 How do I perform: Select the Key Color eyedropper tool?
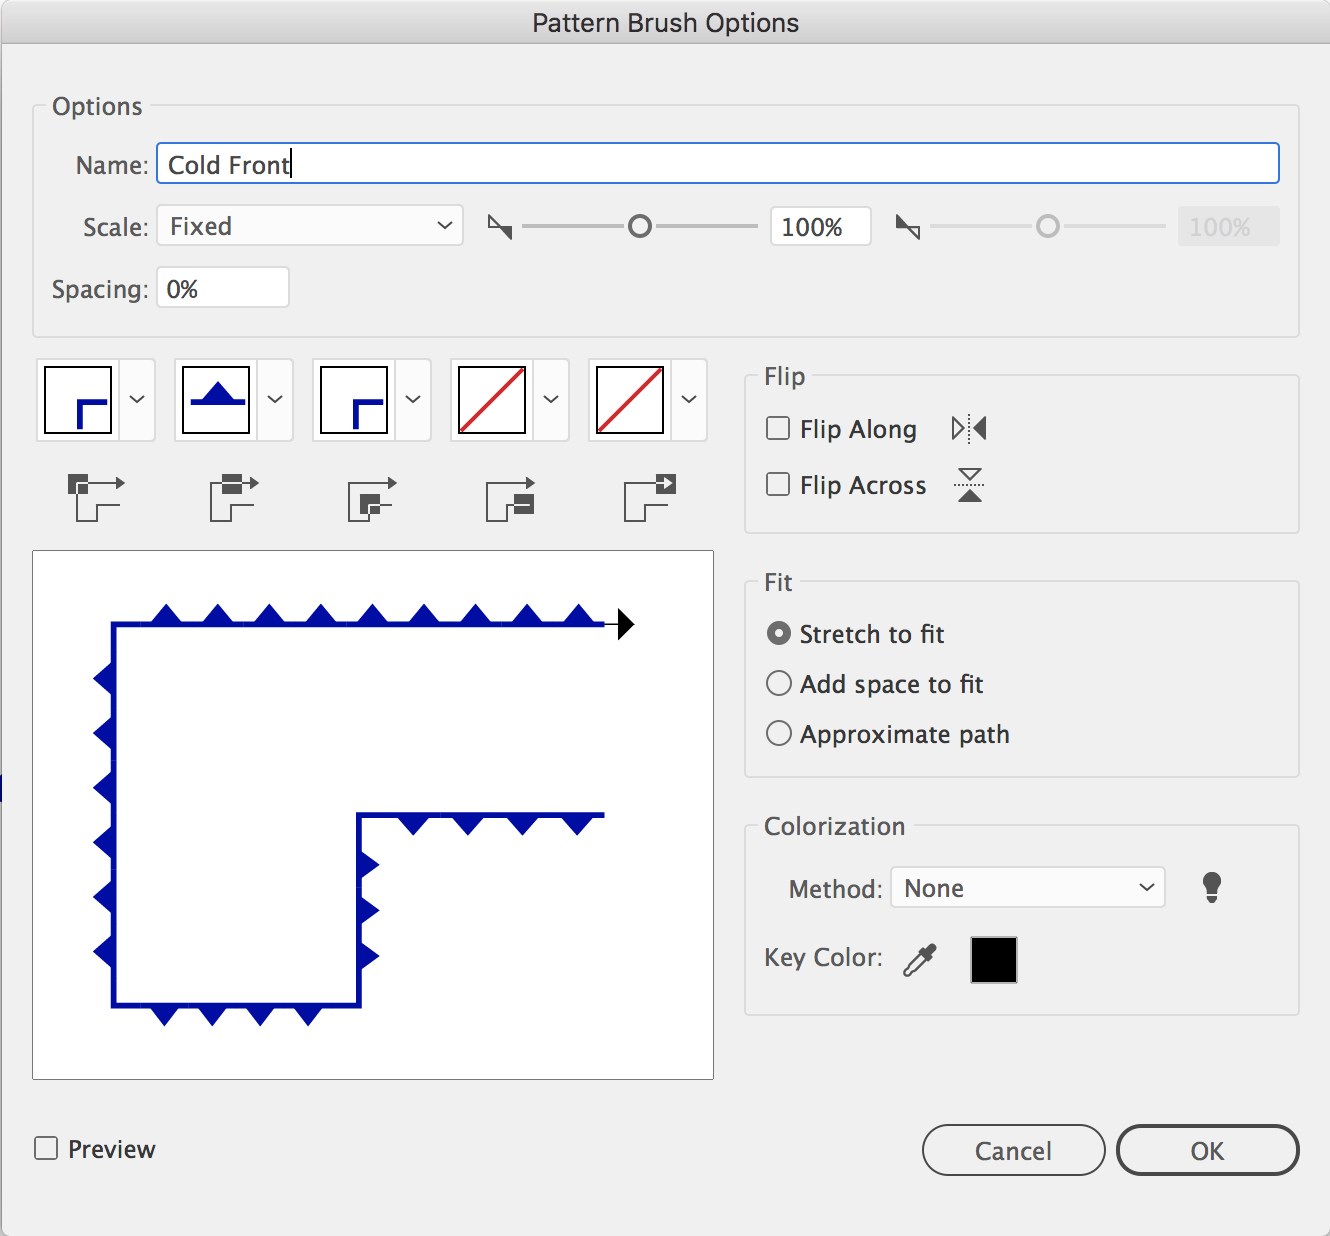point(920,959)
